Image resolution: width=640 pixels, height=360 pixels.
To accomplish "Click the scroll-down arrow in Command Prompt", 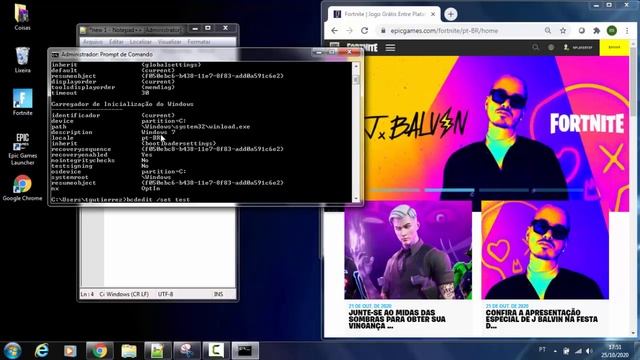I will pos(356,198).
